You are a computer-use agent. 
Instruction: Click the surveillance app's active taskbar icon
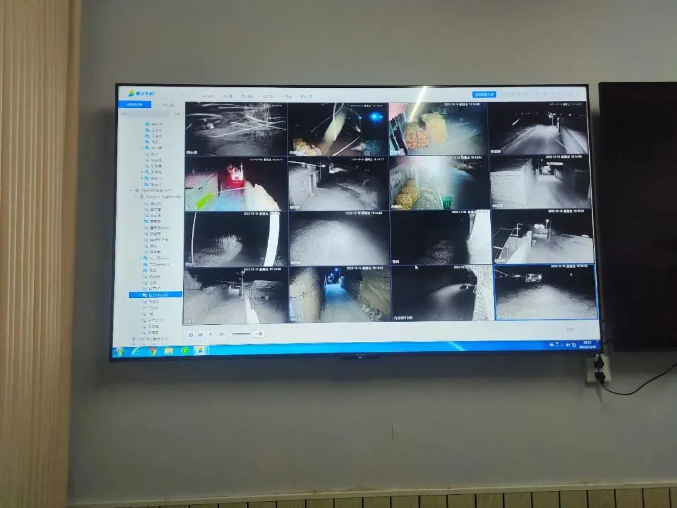pyautogui.click(x=200, y=350)
